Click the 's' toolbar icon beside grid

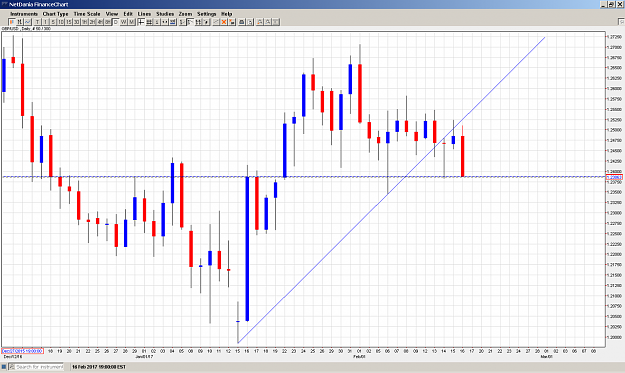157,22
